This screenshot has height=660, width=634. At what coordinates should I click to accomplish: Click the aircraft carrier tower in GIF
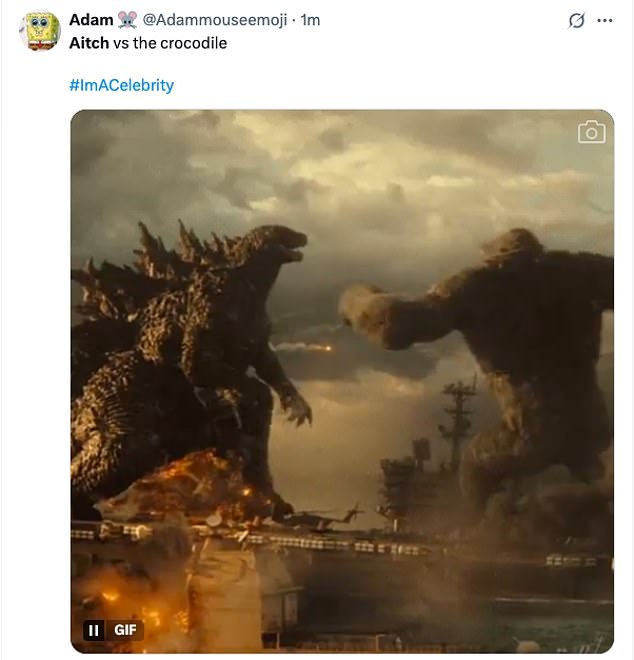458,420
